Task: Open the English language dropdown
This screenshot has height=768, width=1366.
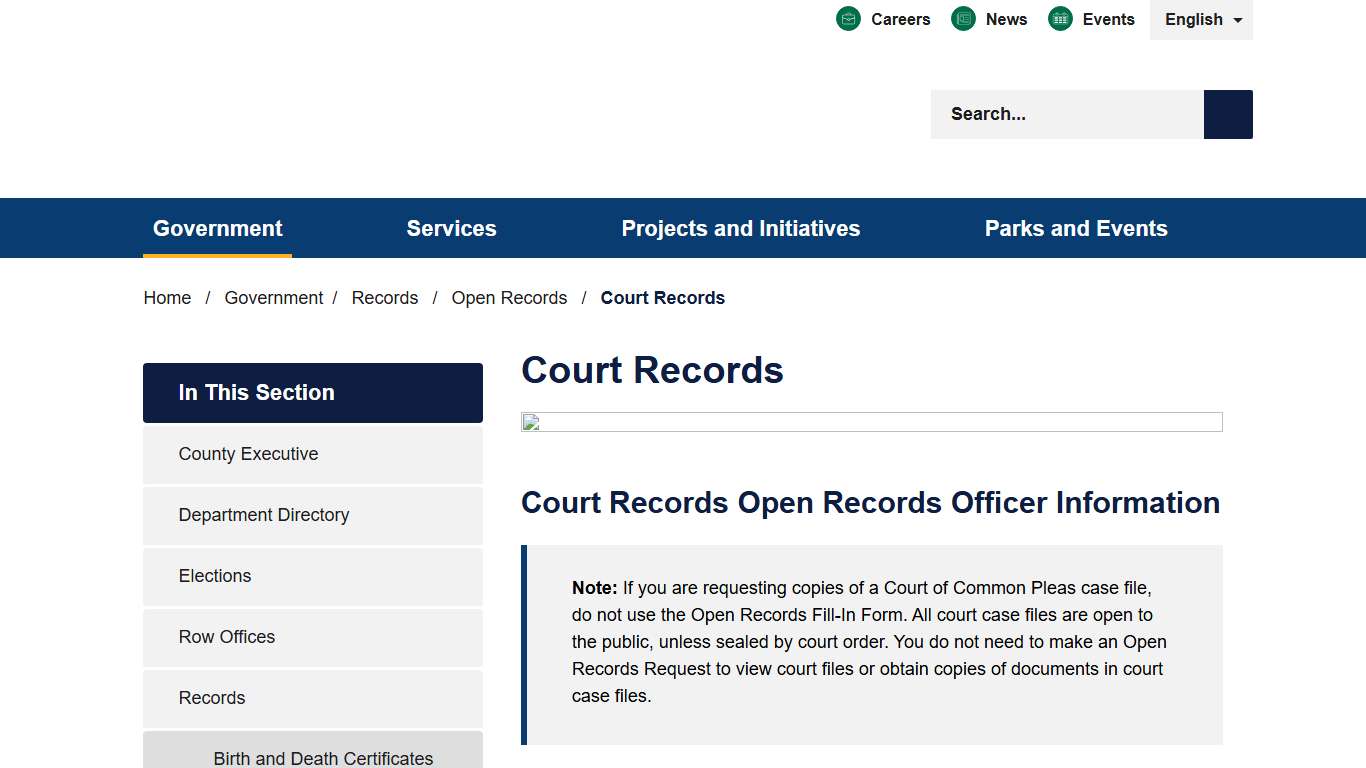Action: point(1196,19)
